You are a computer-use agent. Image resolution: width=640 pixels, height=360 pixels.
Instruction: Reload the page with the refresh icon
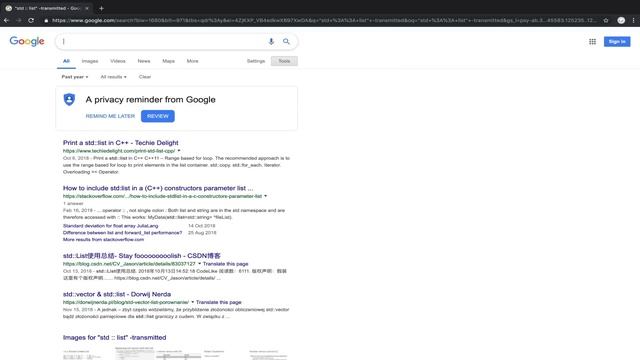[x=31, y=20]
